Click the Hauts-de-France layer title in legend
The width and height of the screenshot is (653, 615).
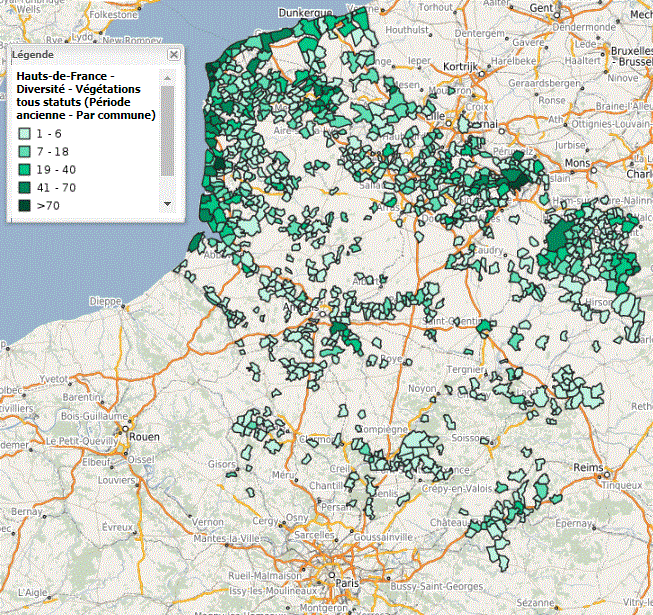[85, 95]
